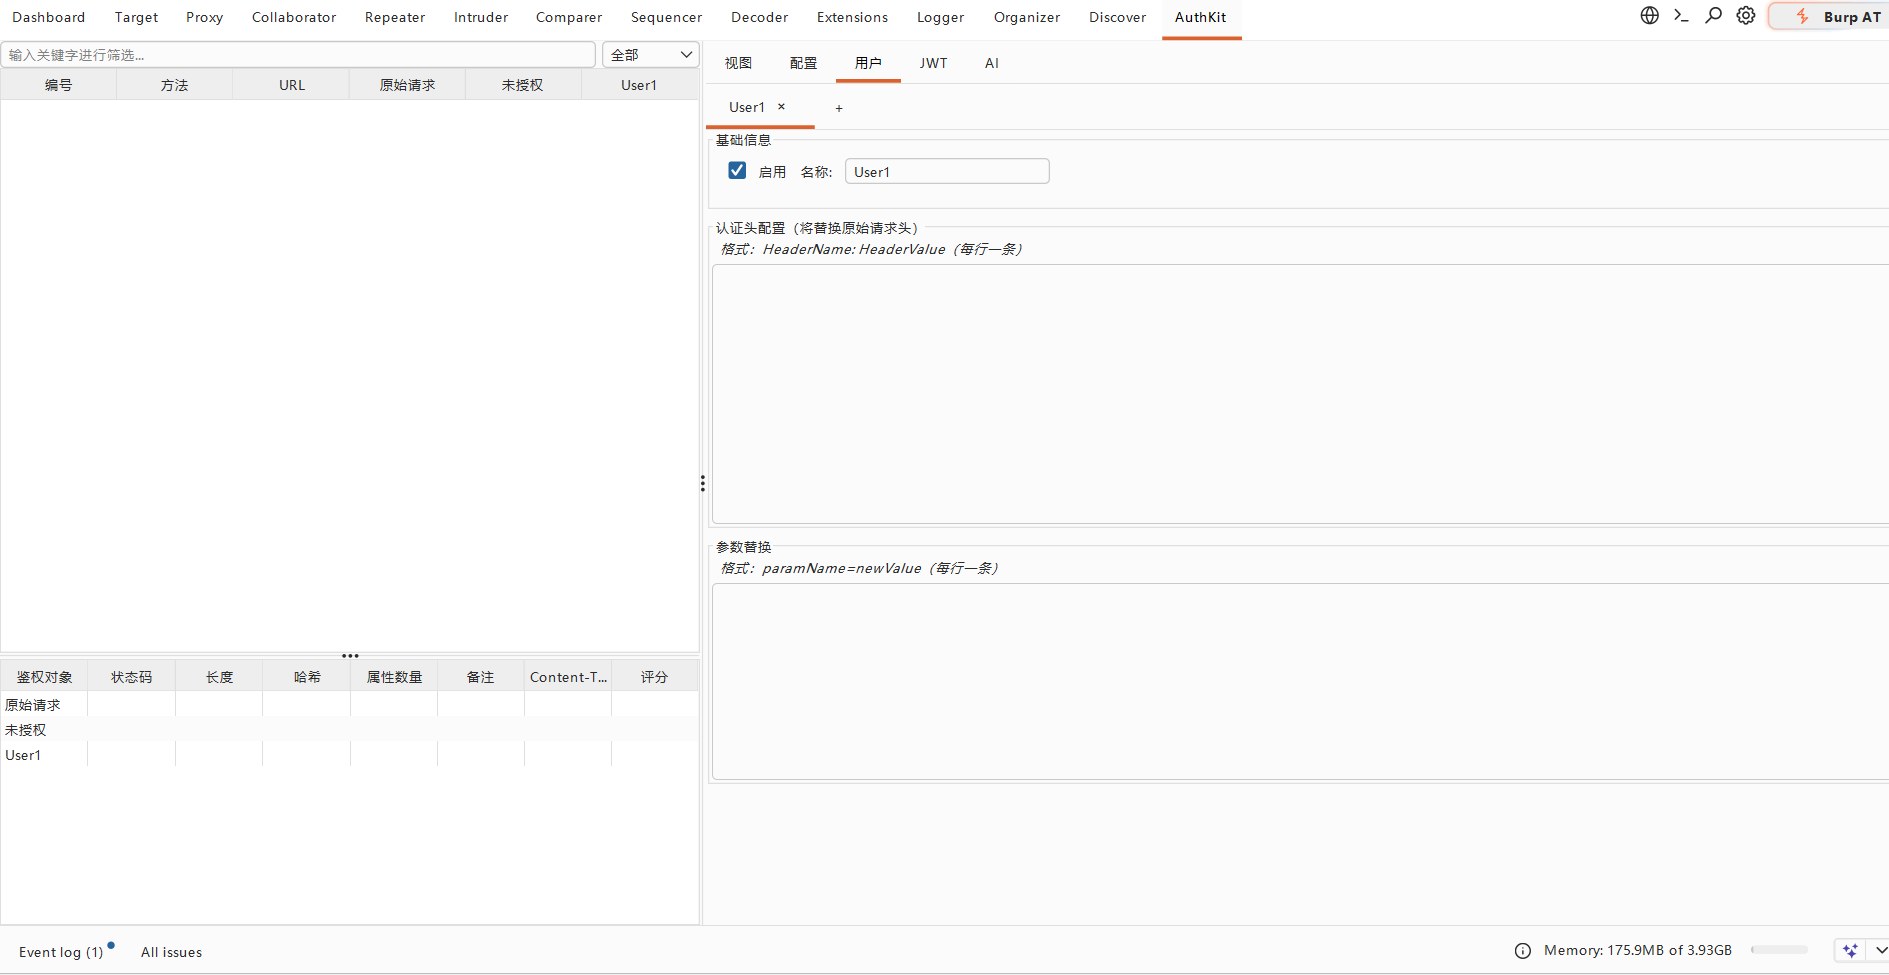Sort by the 方法 column header
Image resolution: width=1889 pixels, height=975 pixels.
[175, 85]
